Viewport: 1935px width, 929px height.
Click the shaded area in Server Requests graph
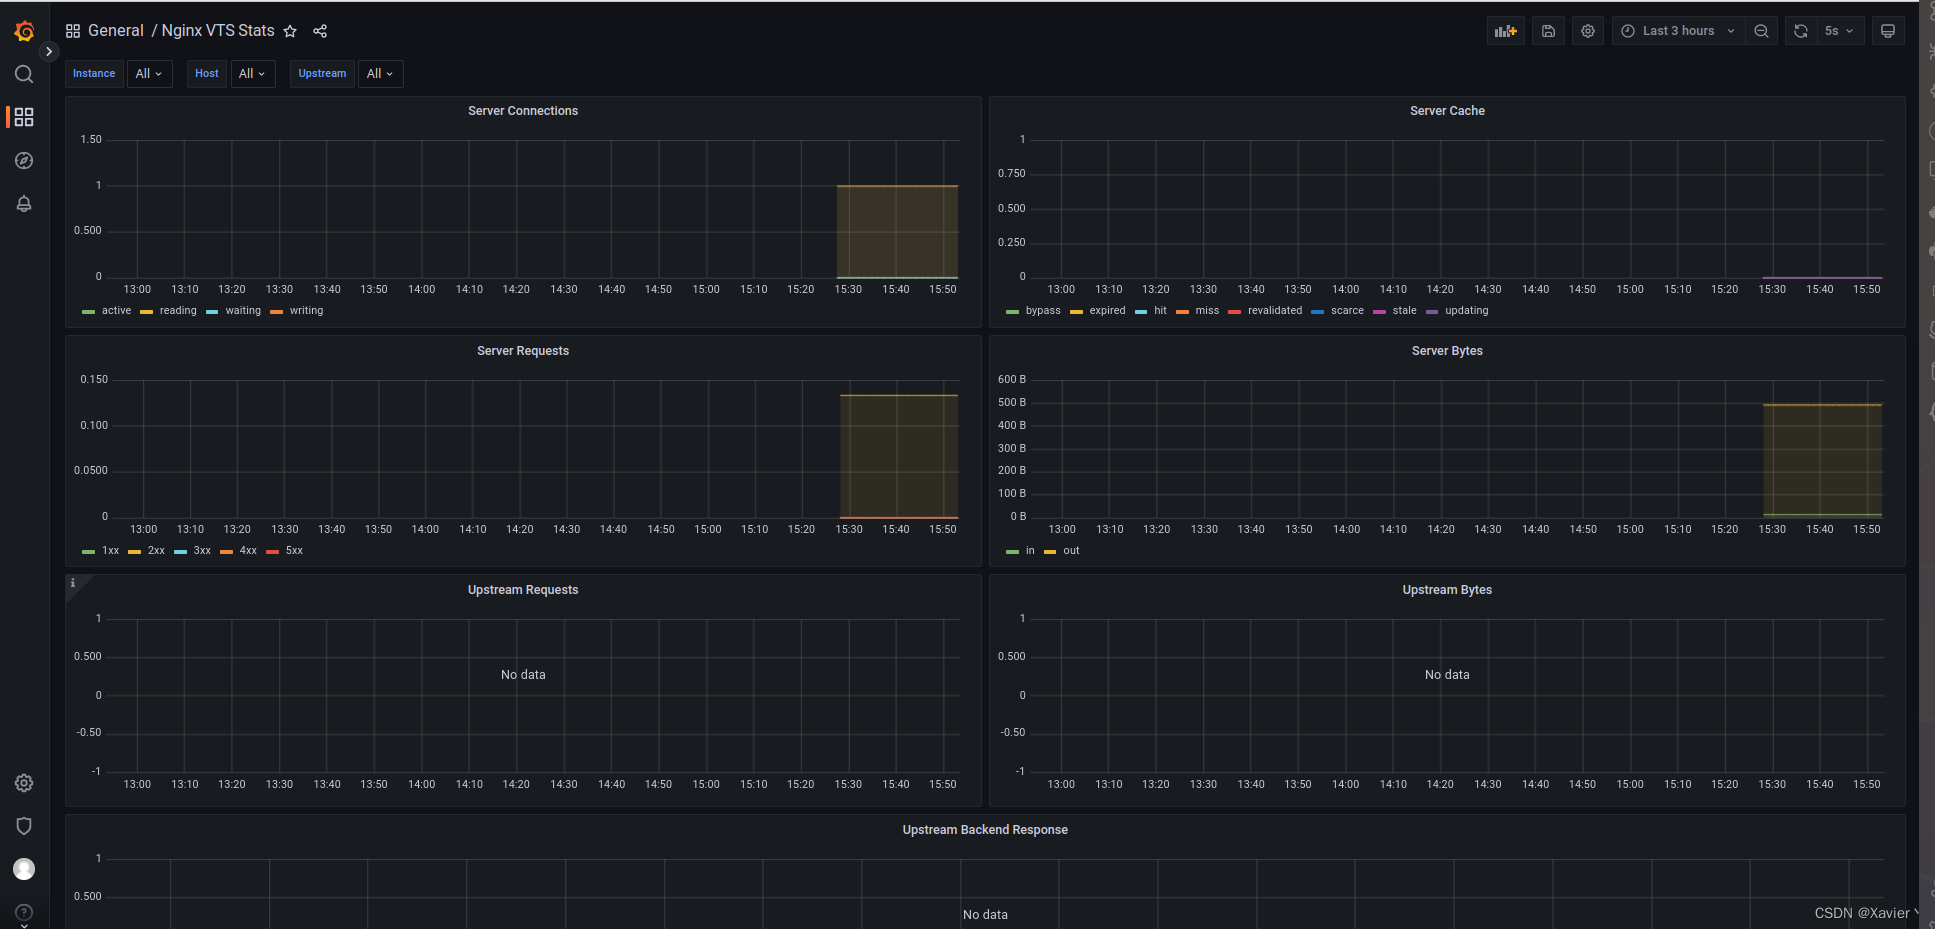pos(899,456)
